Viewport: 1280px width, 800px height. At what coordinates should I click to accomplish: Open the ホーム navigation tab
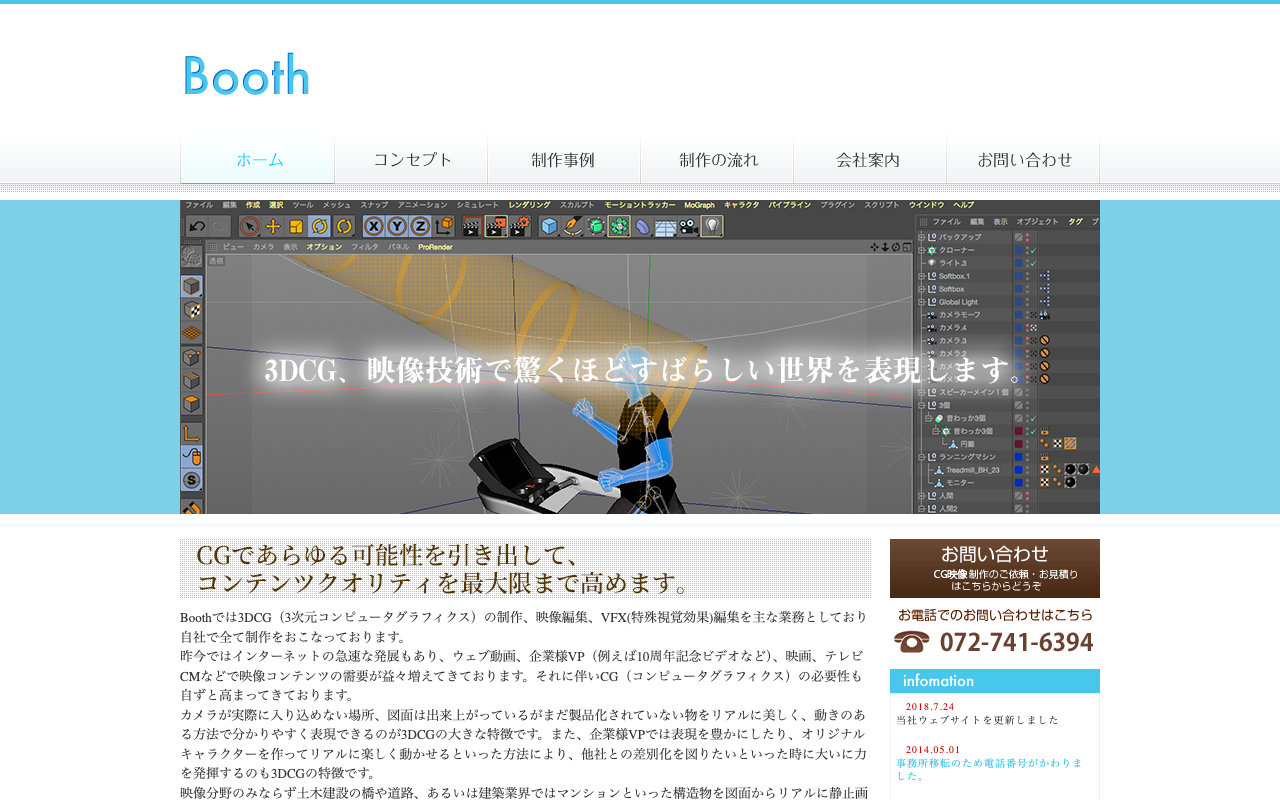257,159
